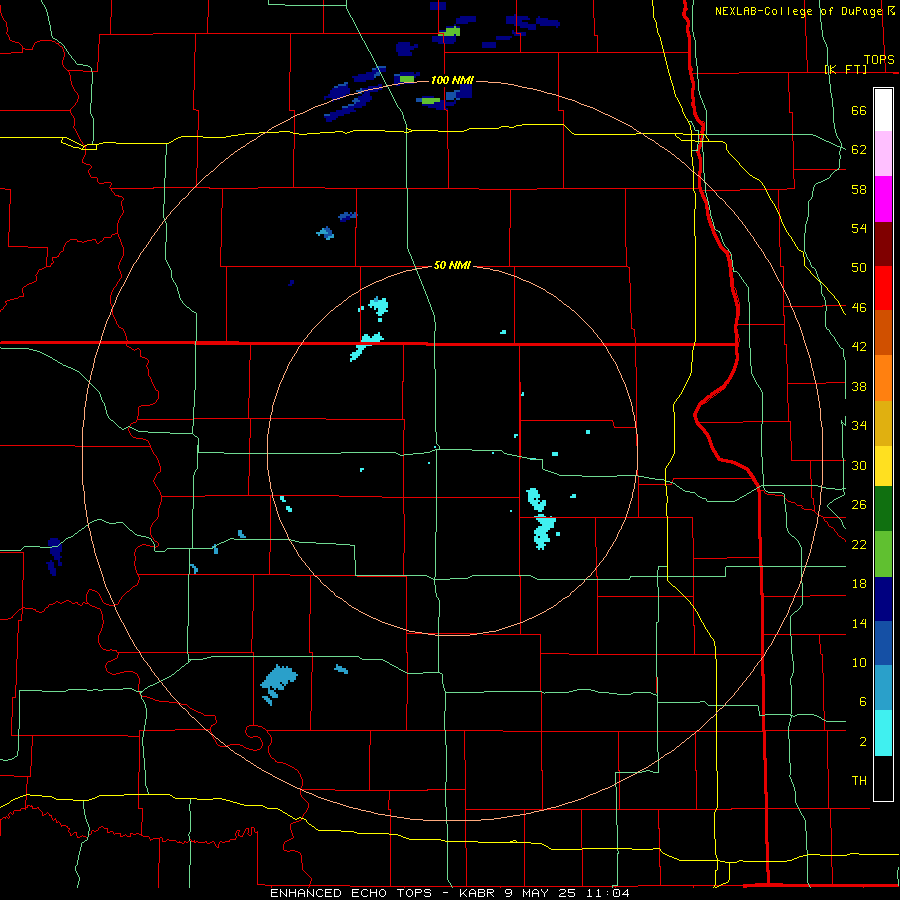Click the gold mustard legend band
This screenshot has width=900, height=900.
pos(883,423)
